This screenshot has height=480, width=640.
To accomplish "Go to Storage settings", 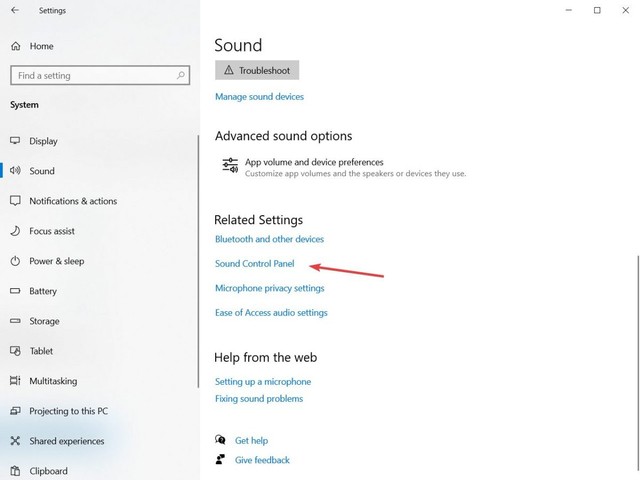I will coord(44,321).
